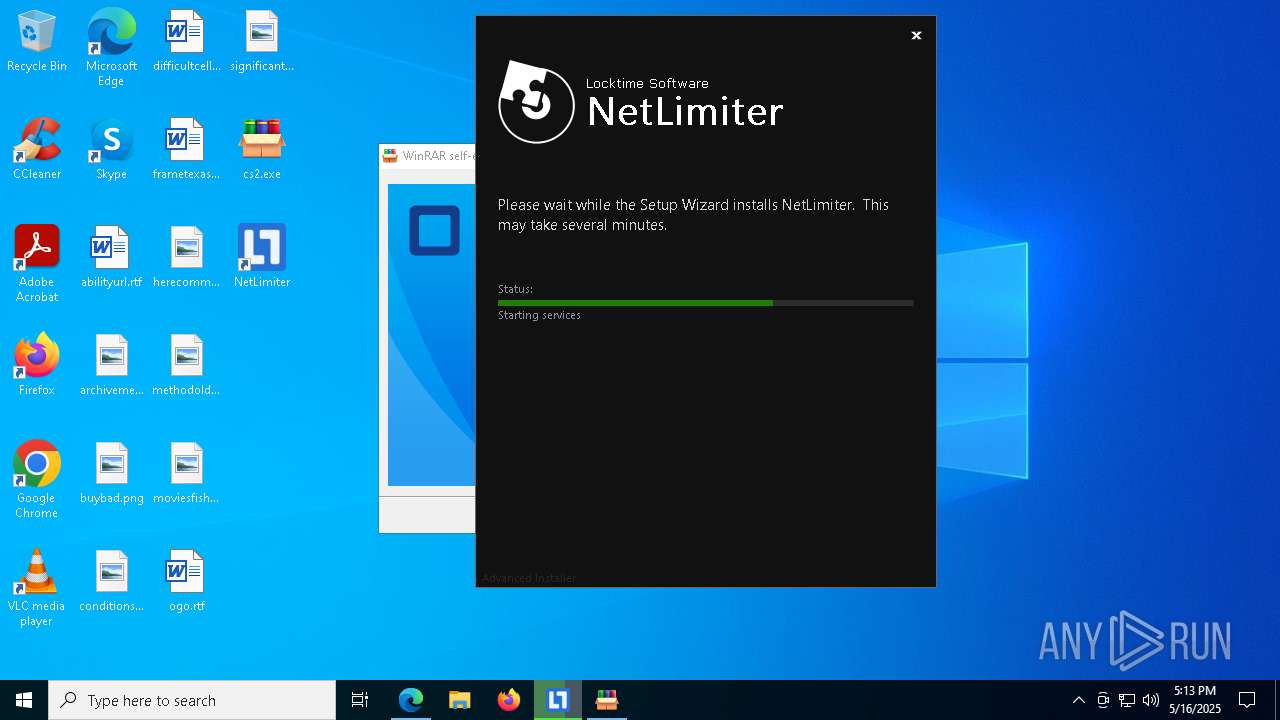Open File Explorer from the taskbar
The width and height of the screenshot is (1280, 720).
[460, 700]
